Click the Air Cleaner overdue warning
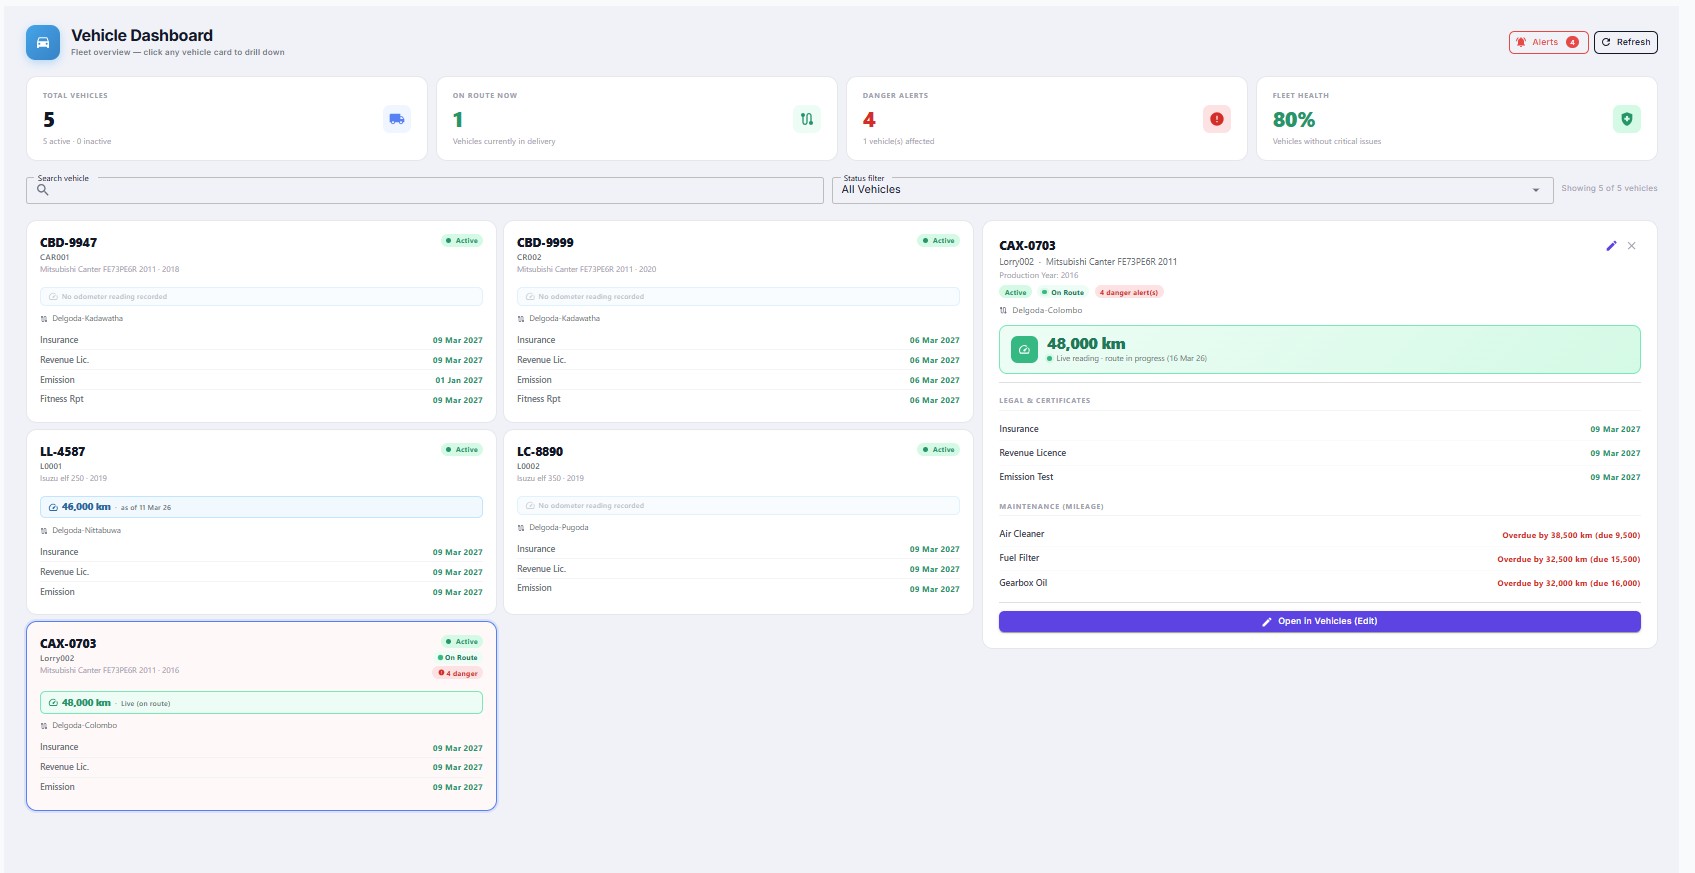Screen dimensions: 1695x873 1571,536
